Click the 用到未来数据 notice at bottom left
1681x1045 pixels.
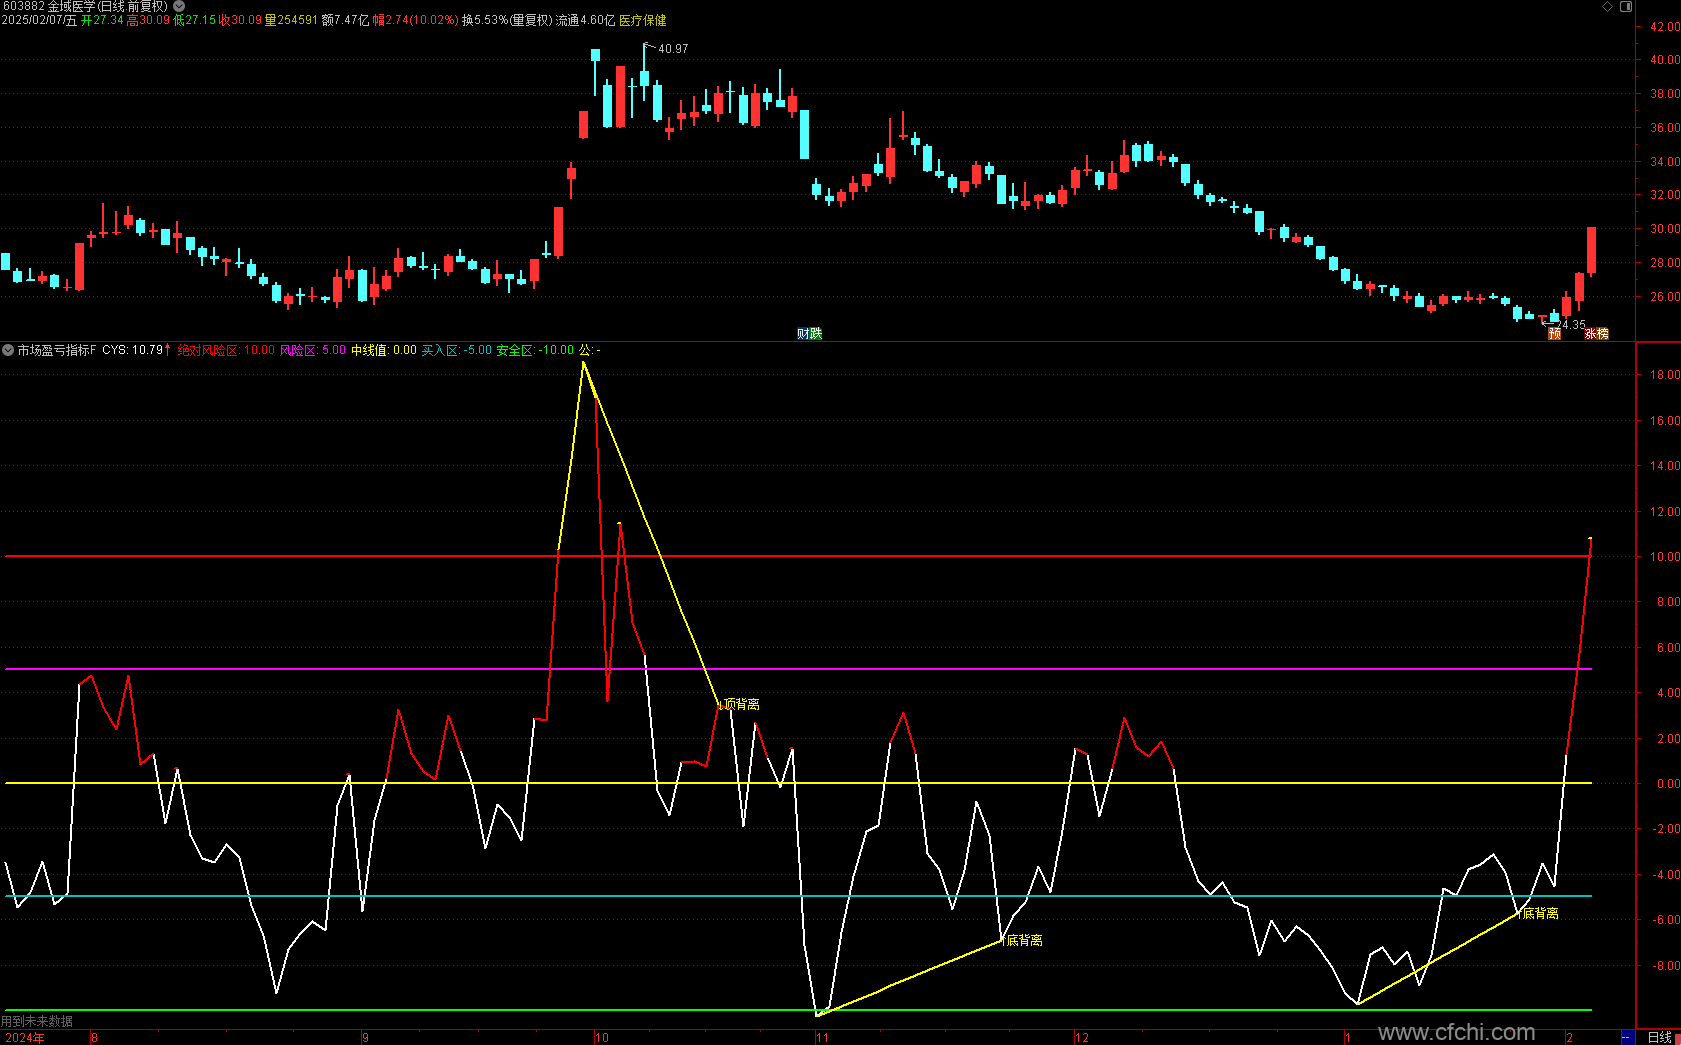click(37, 1021)
